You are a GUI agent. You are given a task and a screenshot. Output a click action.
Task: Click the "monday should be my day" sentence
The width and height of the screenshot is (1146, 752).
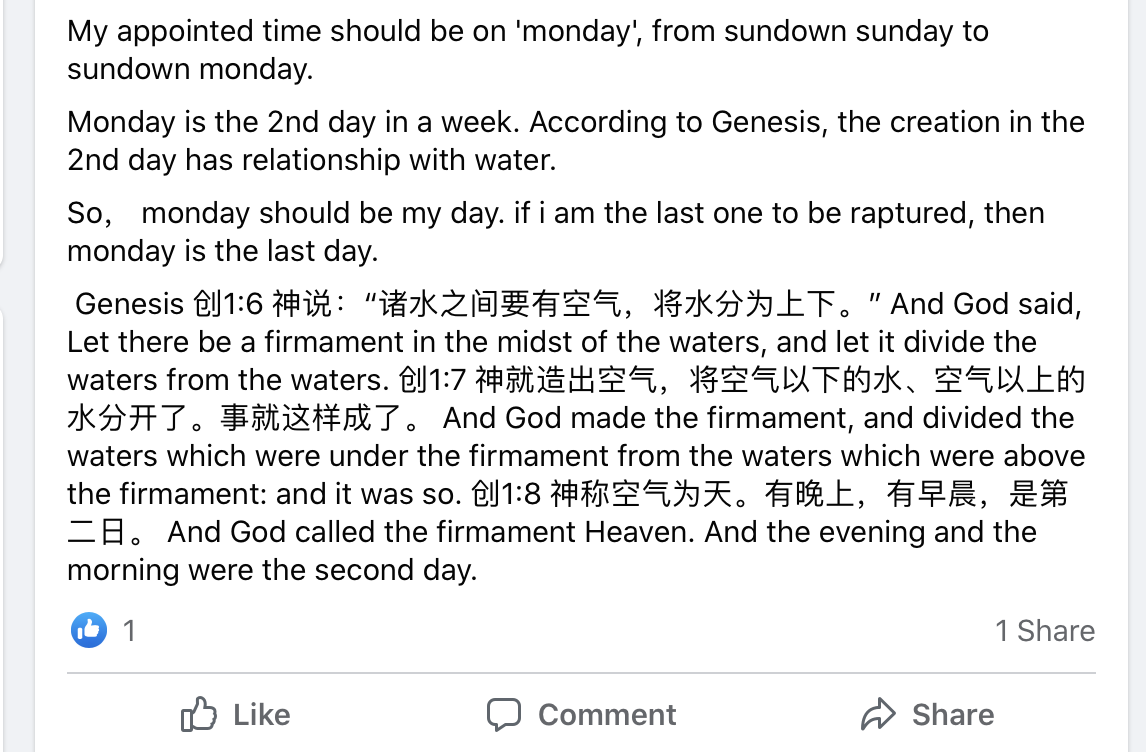[x=321, y=213]
